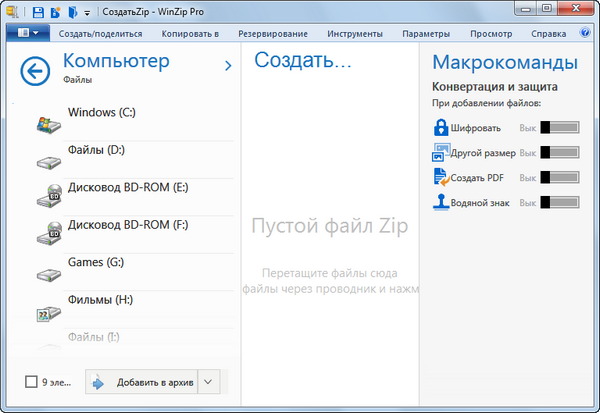Slide the Водяной знак switch

coord(560,203)
